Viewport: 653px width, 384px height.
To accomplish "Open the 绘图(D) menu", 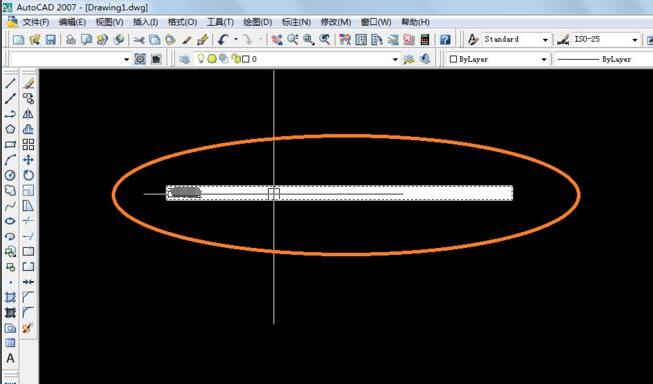I will pos(258,22).
